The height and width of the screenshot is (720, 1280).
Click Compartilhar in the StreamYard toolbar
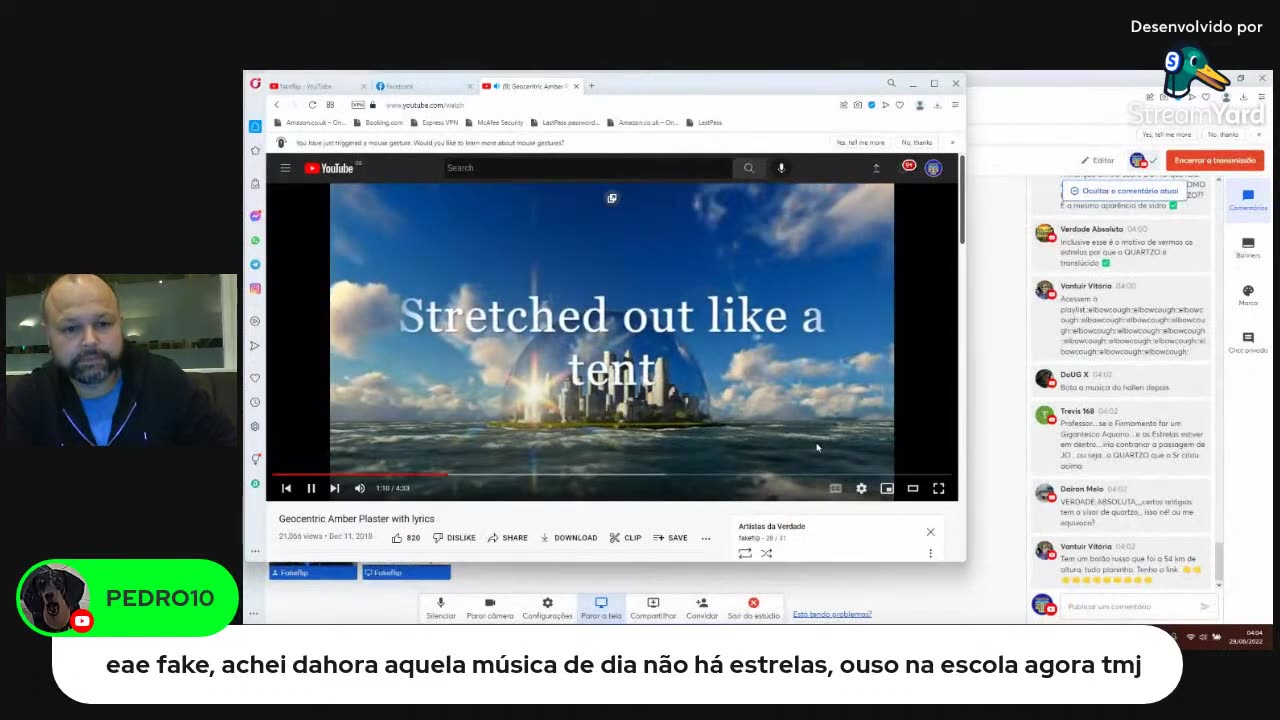653,608
